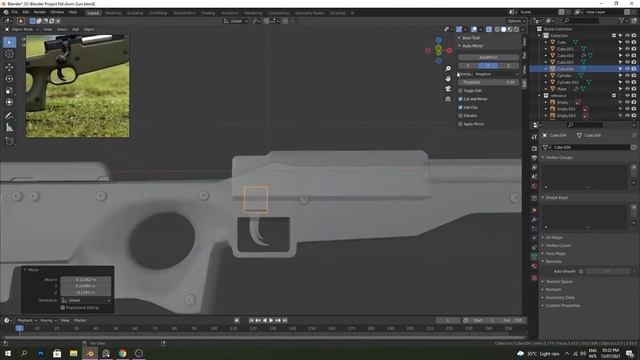
Task: Open the Global transform orientation dropdown in header
Action: (236, 21)
